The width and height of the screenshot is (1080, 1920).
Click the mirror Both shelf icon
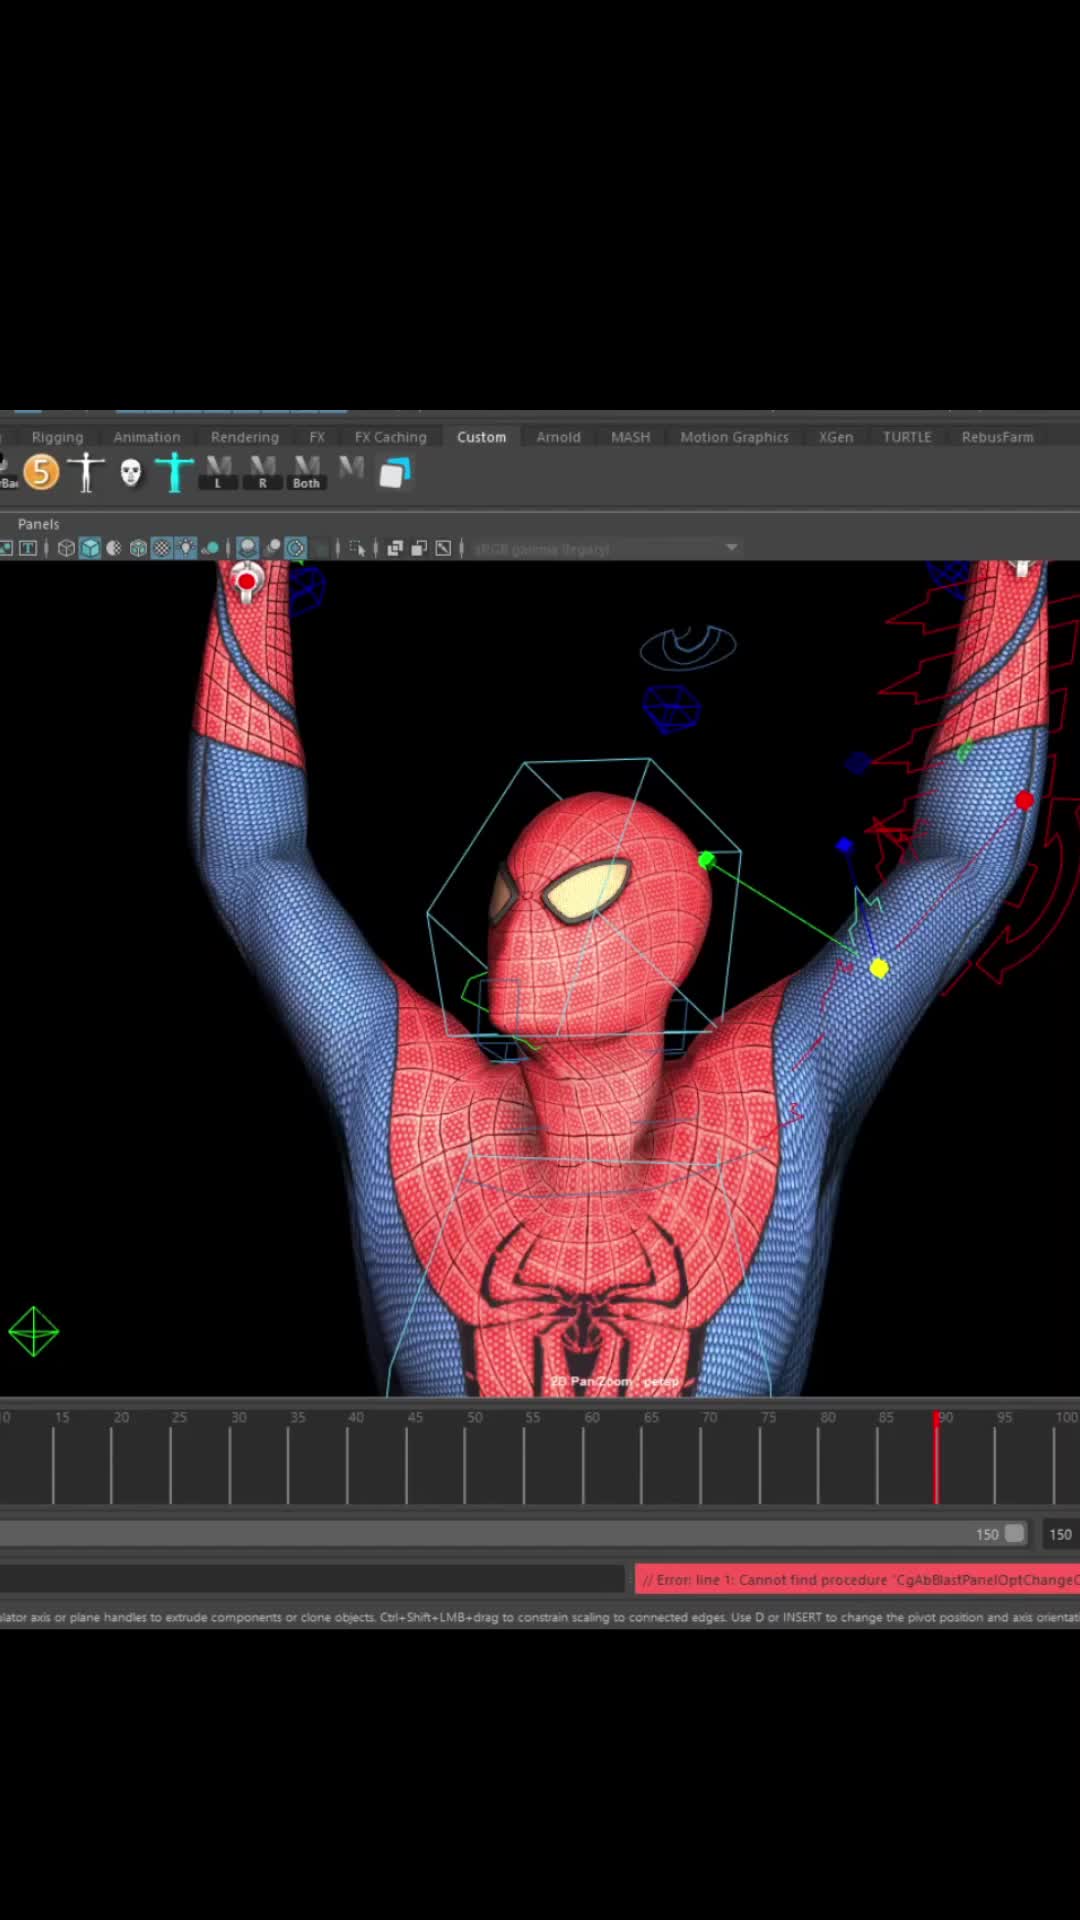coord(307,472)
